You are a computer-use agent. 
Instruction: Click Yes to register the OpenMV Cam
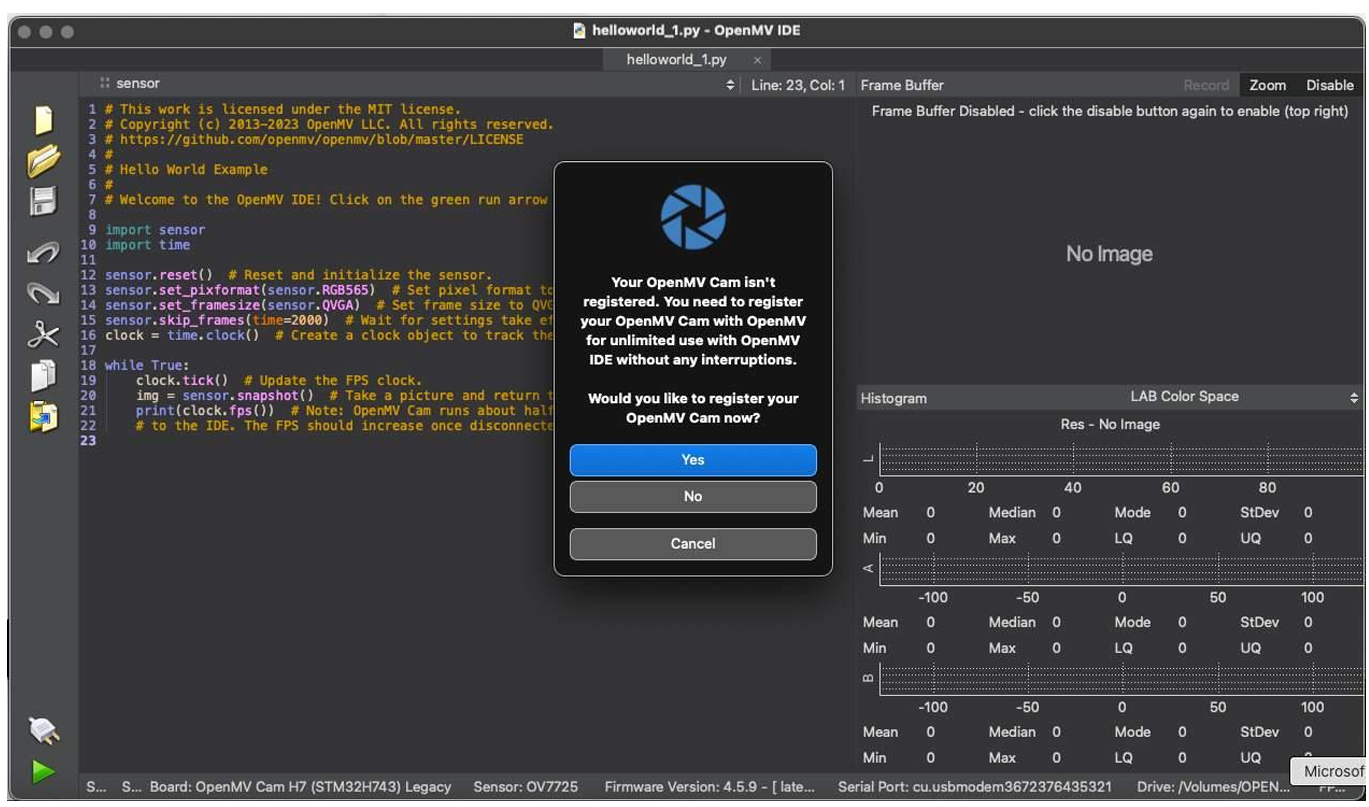point(693,460)
